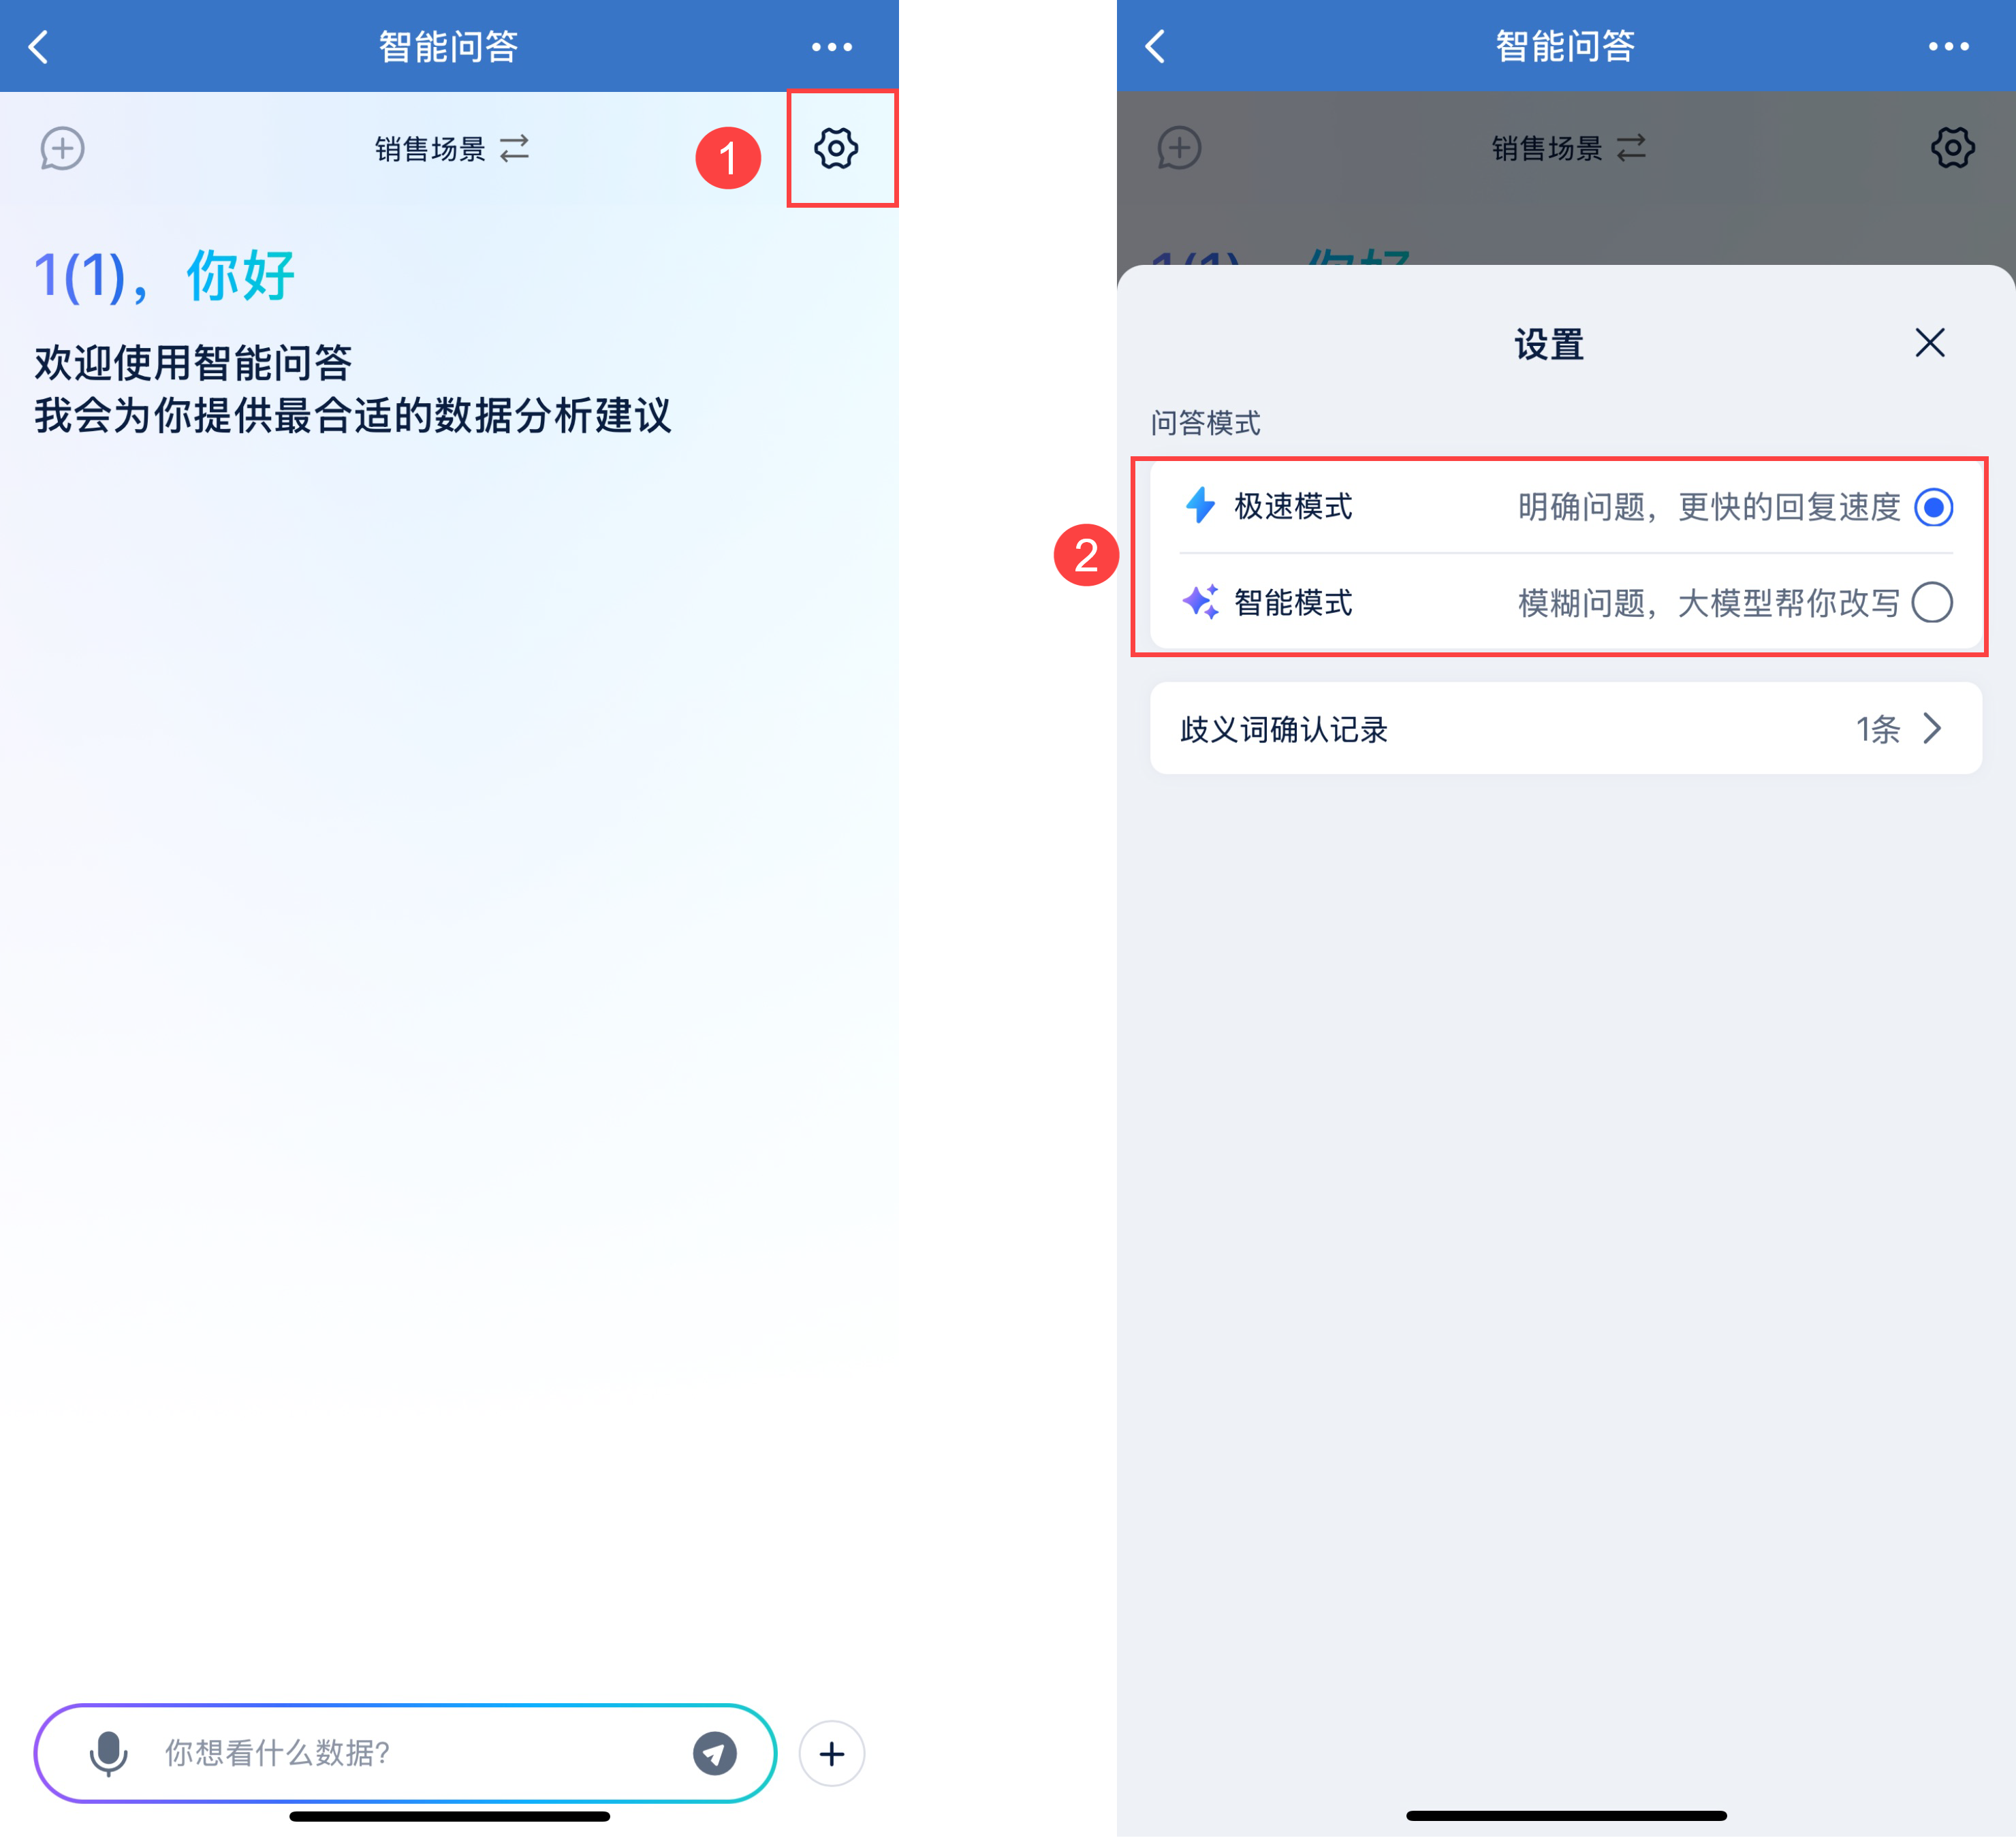Open 歧义词确认记录 entry
Screen dimensions: 2016x1838
1284,729
